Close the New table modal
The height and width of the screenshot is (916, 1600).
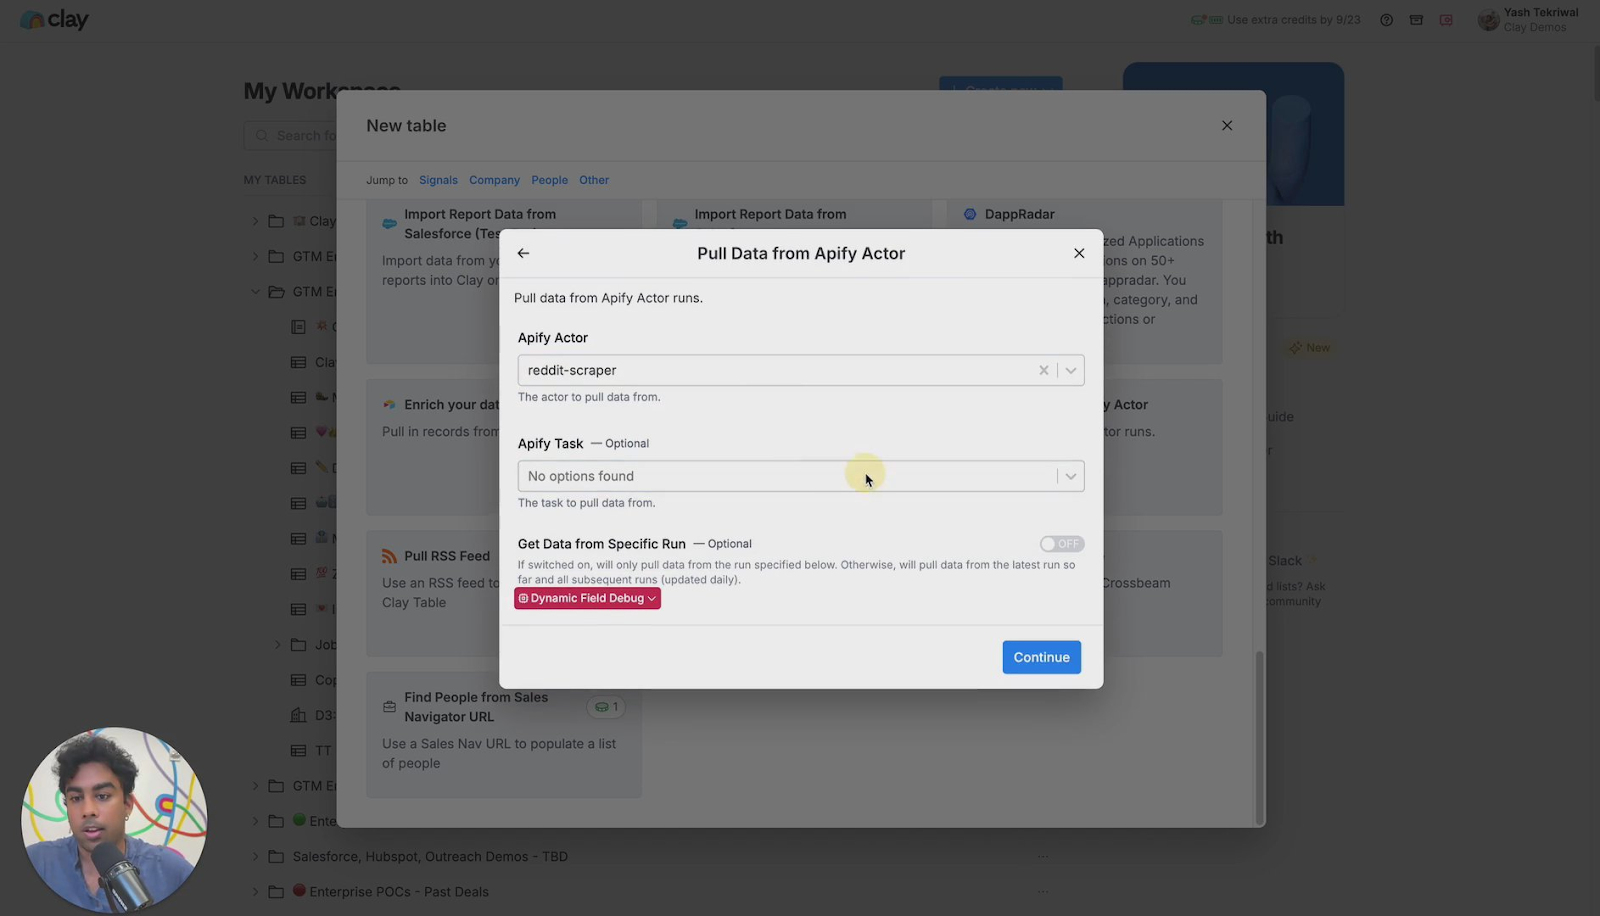point(1227,126)
